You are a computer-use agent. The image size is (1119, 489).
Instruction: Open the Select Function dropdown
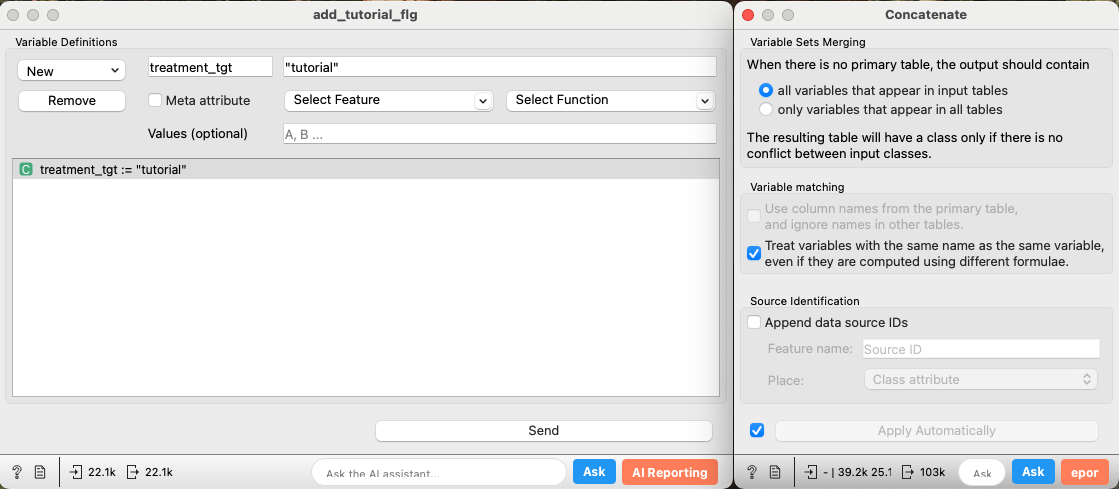click(x=611, y=101)
